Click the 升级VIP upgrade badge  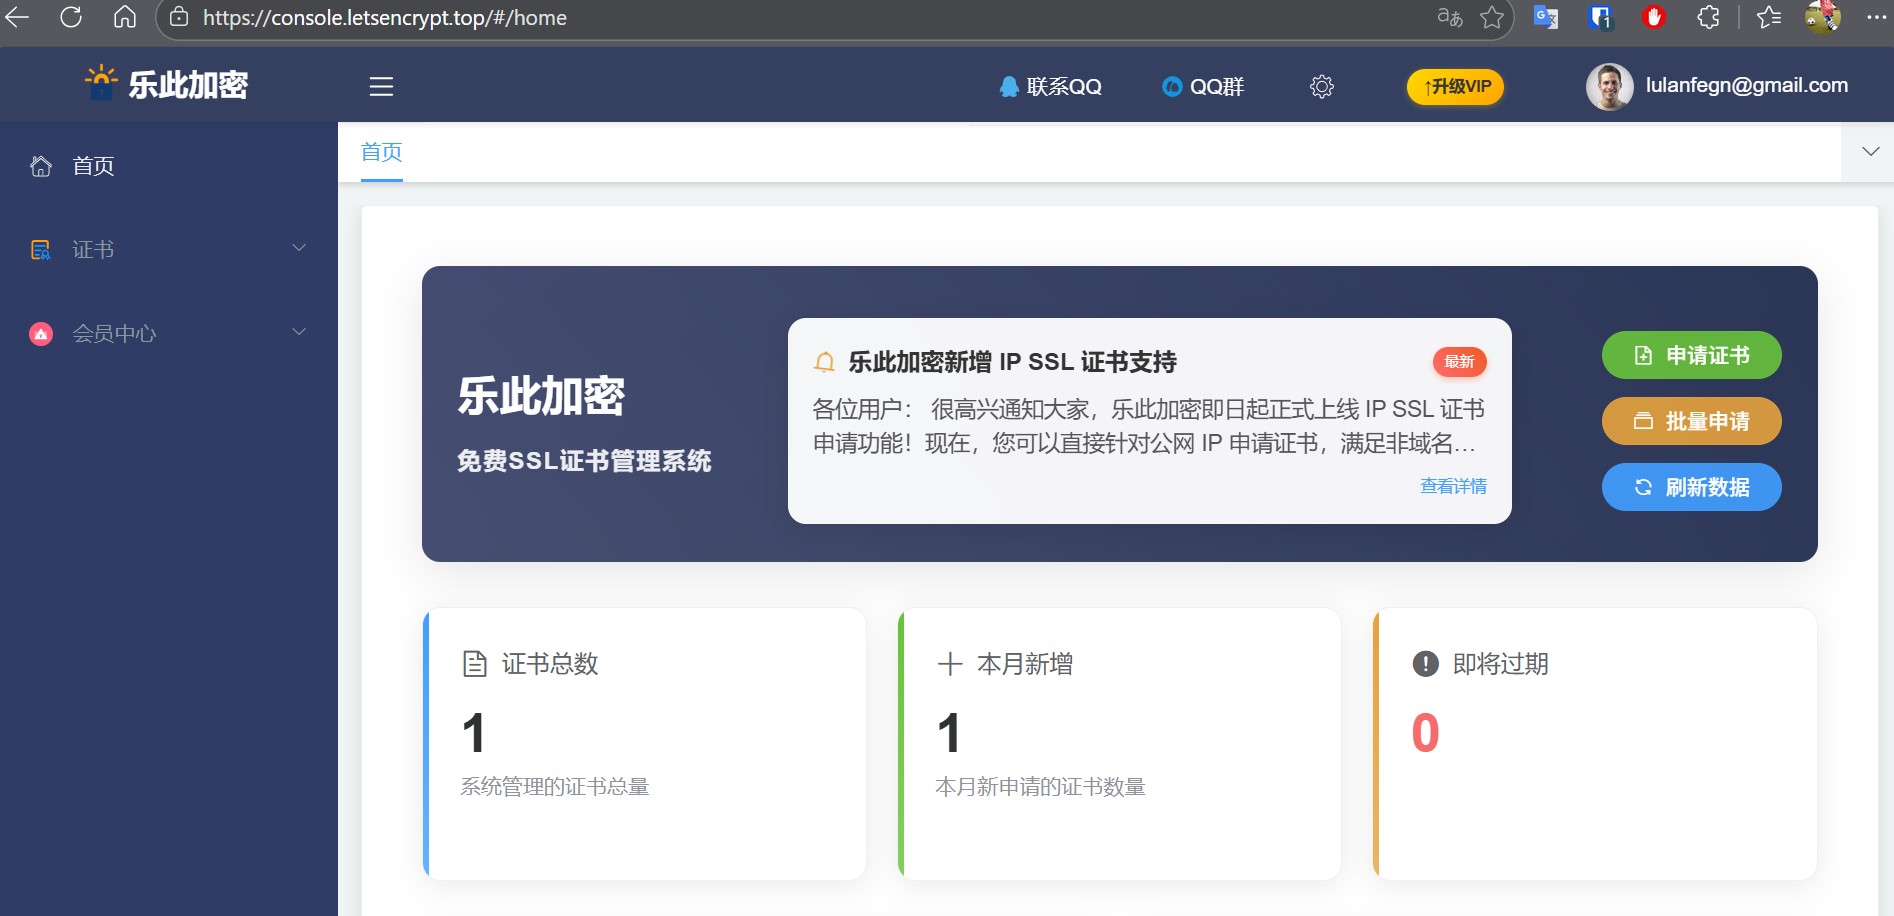click(x=1455, y=87)
